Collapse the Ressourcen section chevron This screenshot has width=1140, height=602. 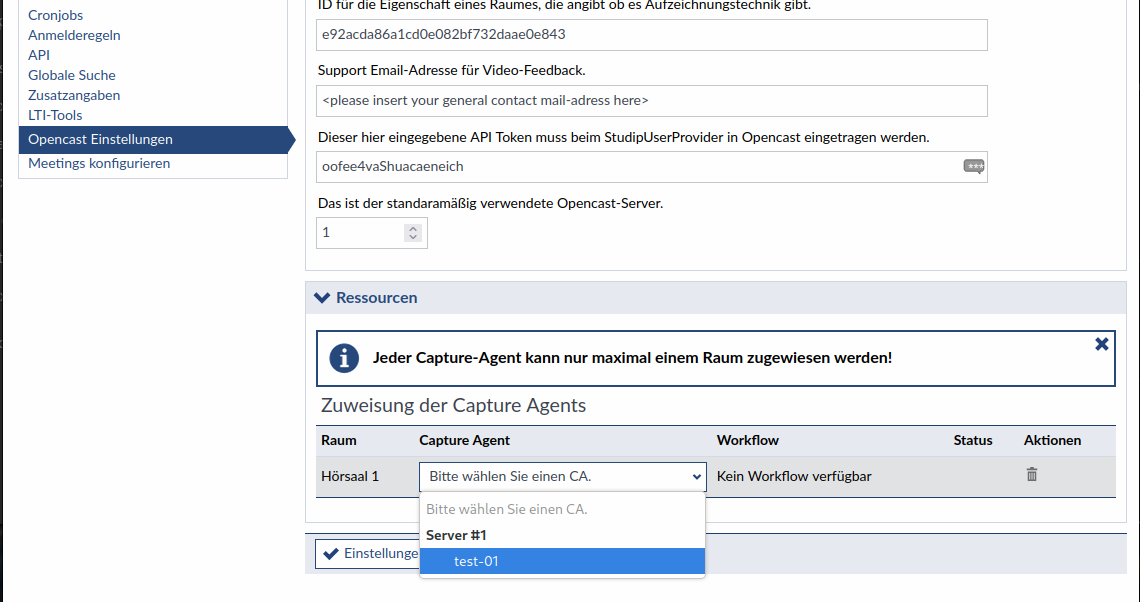tap(321, 297)
